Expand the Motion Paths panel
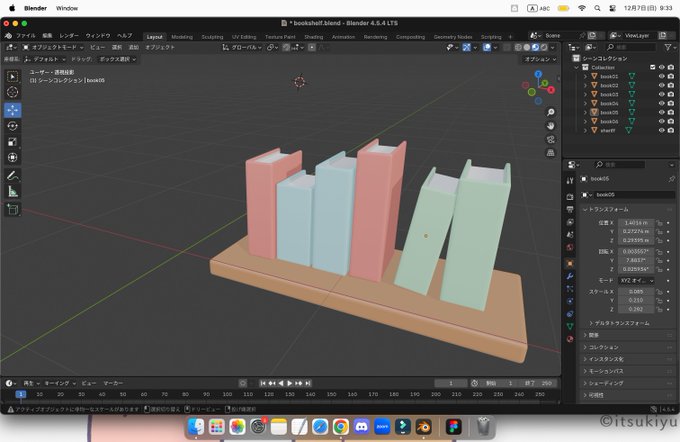The image size is (680, 442). 604,371
